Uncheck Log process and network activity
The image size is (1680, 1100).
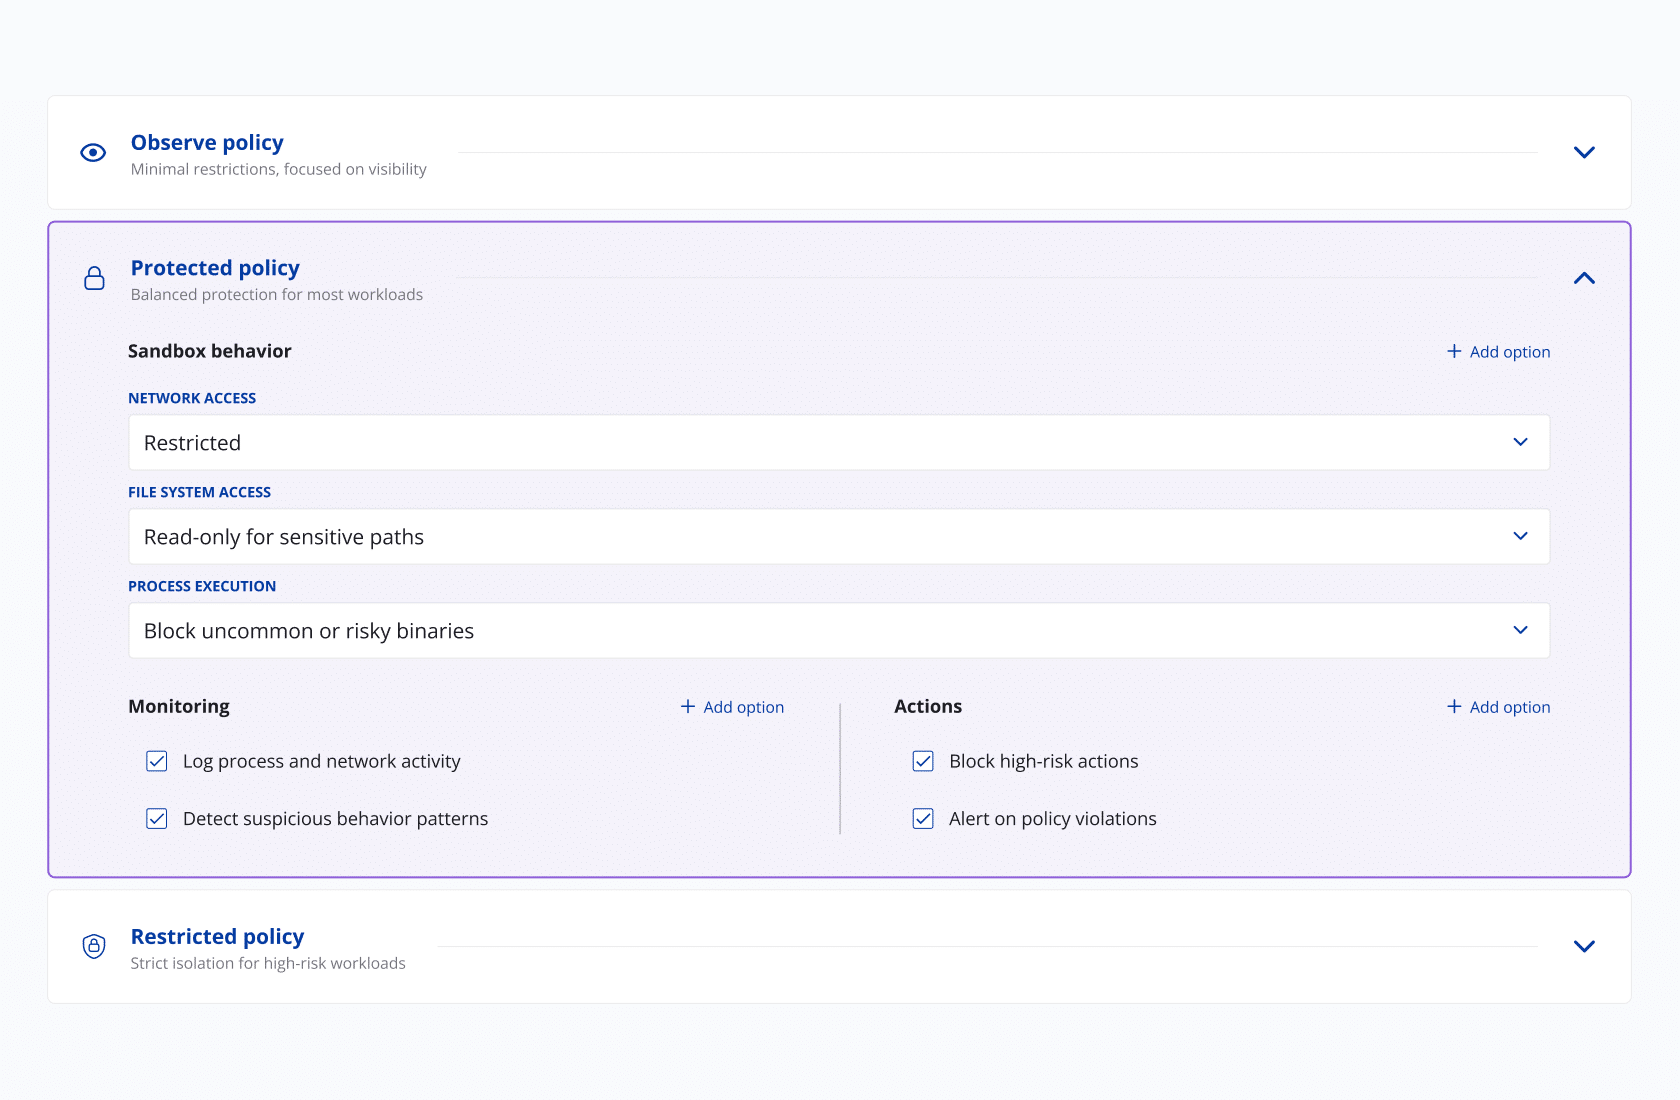[x=157, y=761]
